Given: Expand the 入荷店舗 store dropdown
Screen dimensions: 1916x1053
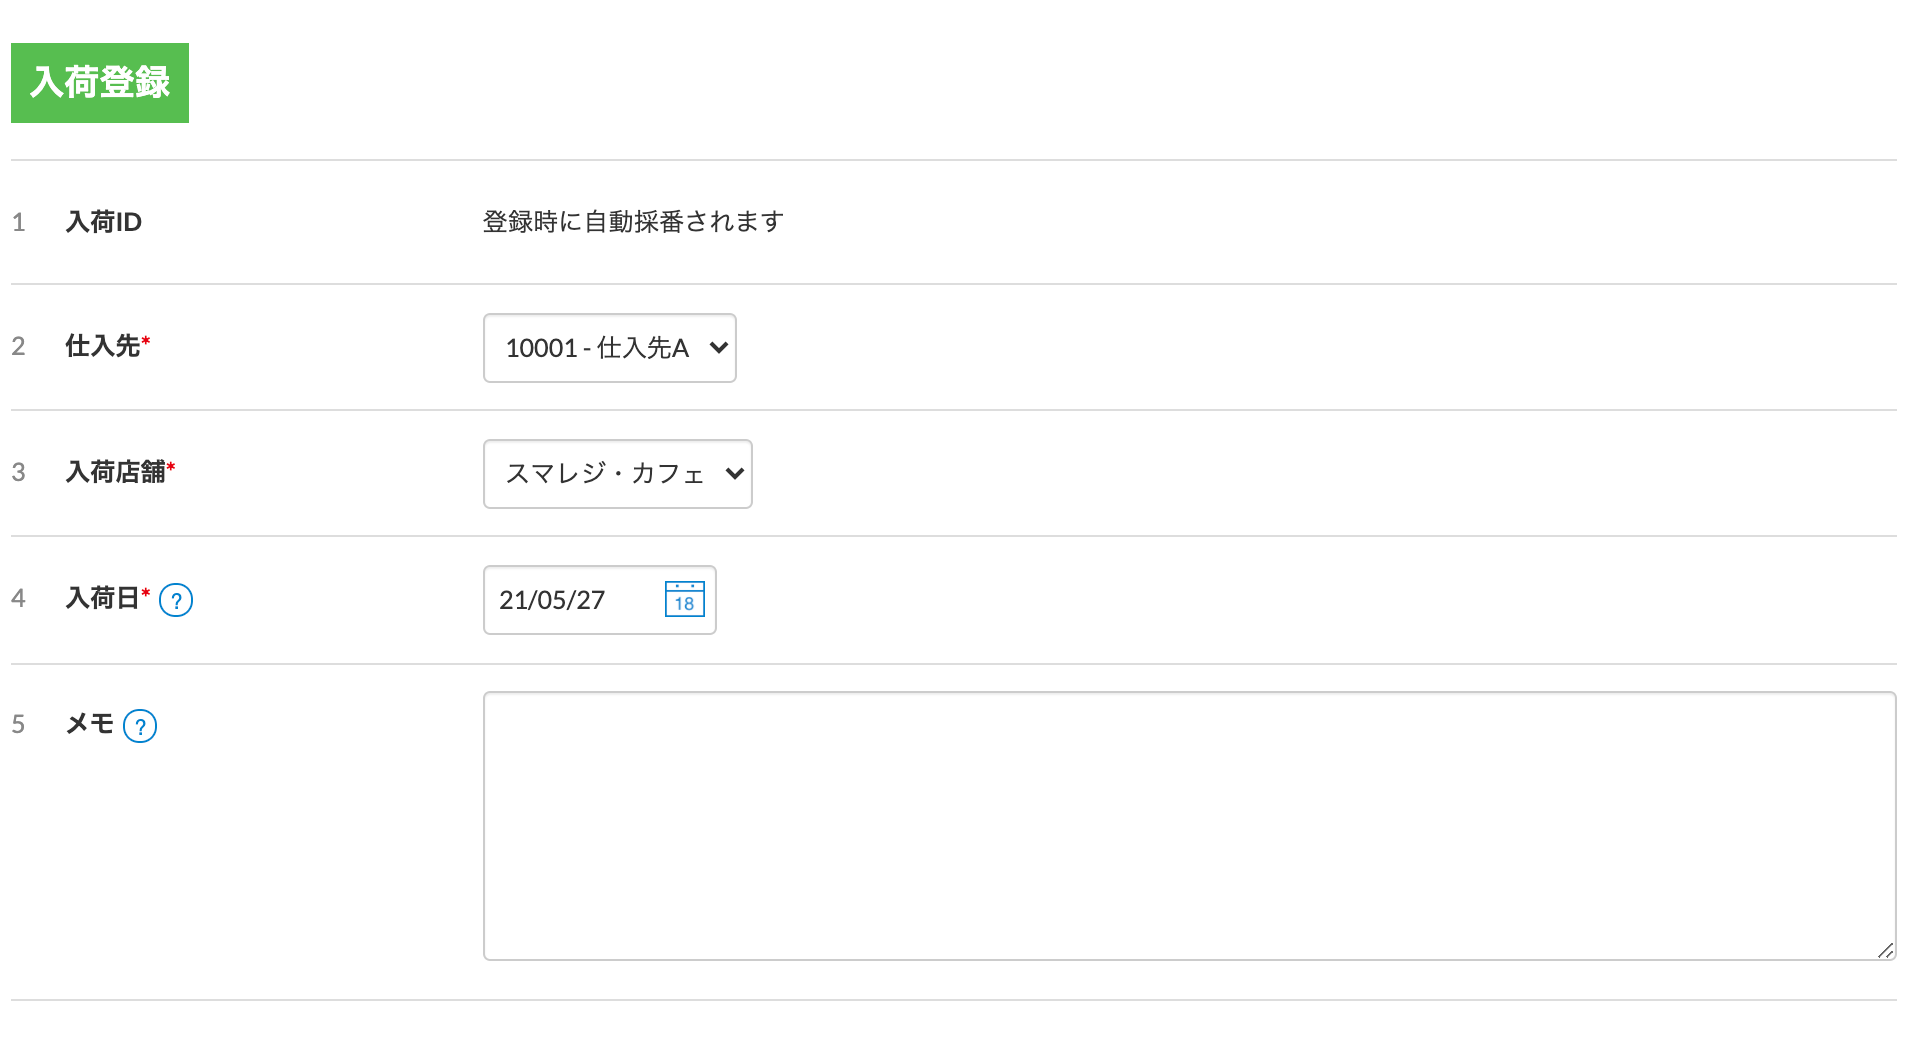Looking at the screenshot, I should click(617, 474).
